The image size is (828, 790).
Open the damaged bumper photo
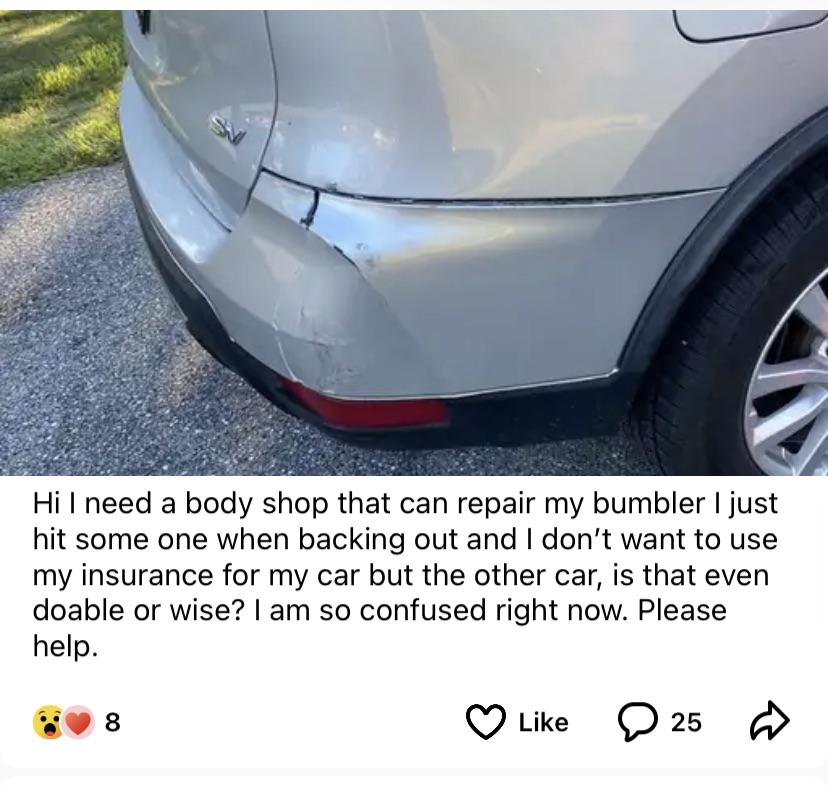tap(414, 242)
